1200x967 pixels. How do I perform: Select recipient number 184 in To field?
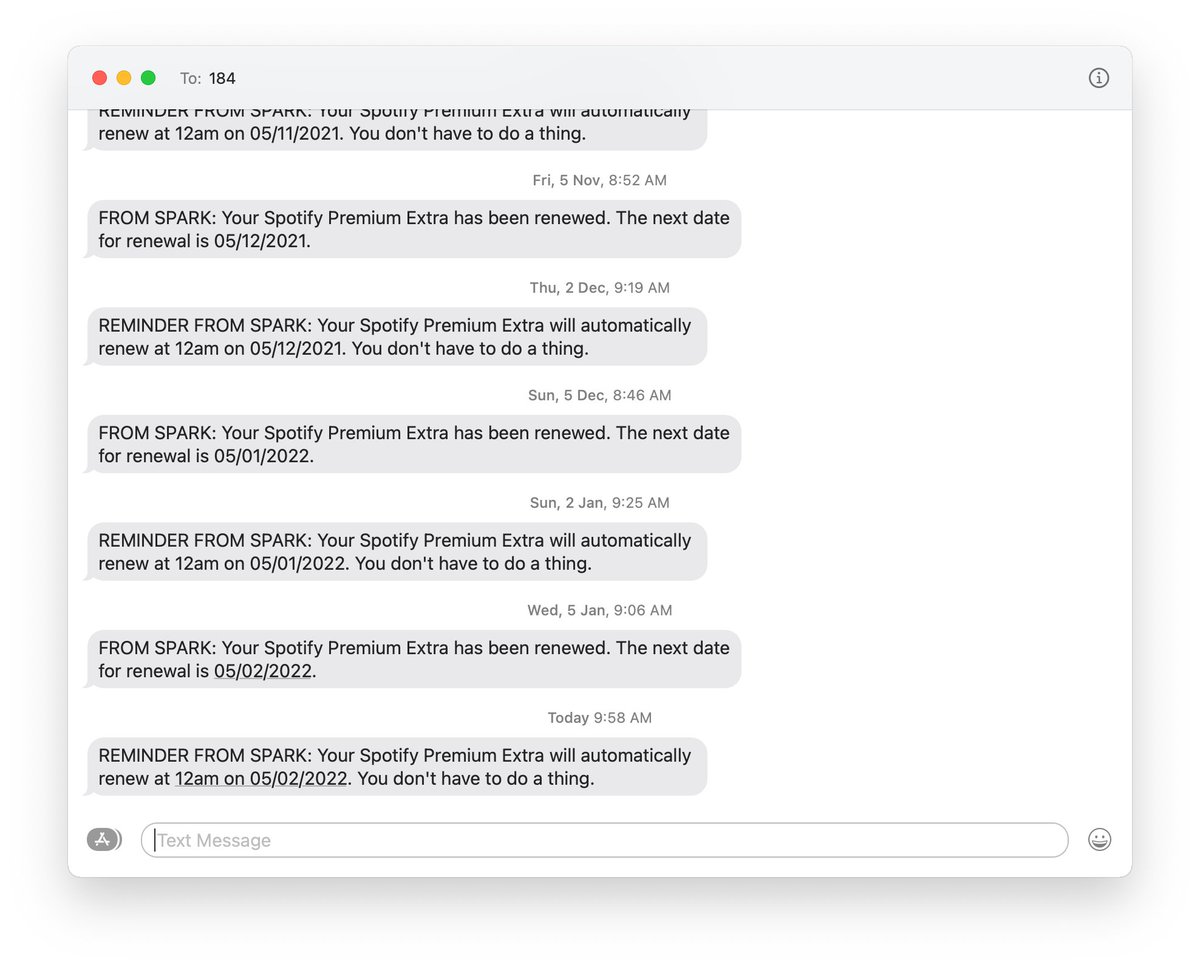click(222, 78)
